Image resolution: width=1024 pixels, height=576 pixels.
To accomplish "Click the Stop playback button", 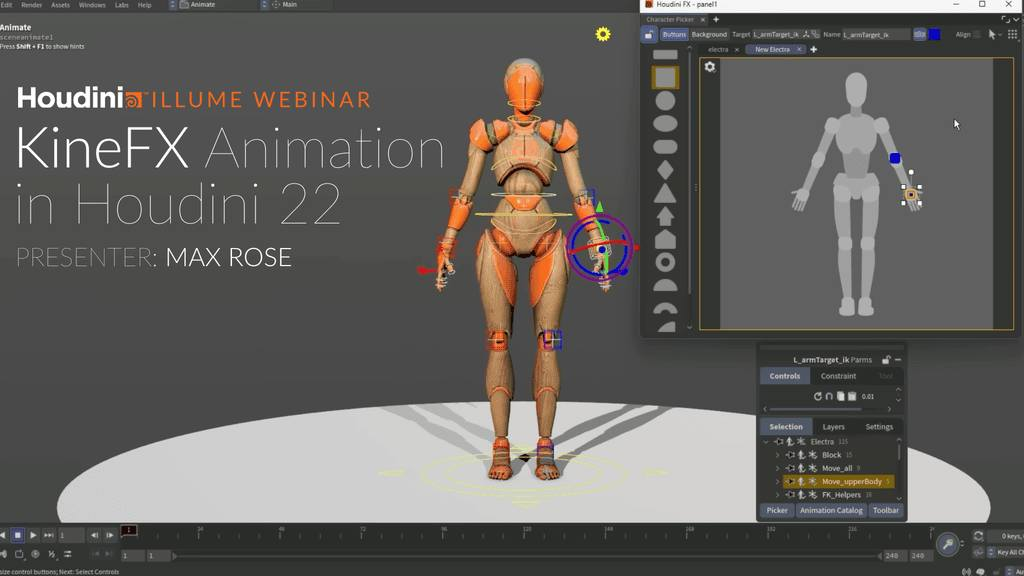I will pos(18,536).
